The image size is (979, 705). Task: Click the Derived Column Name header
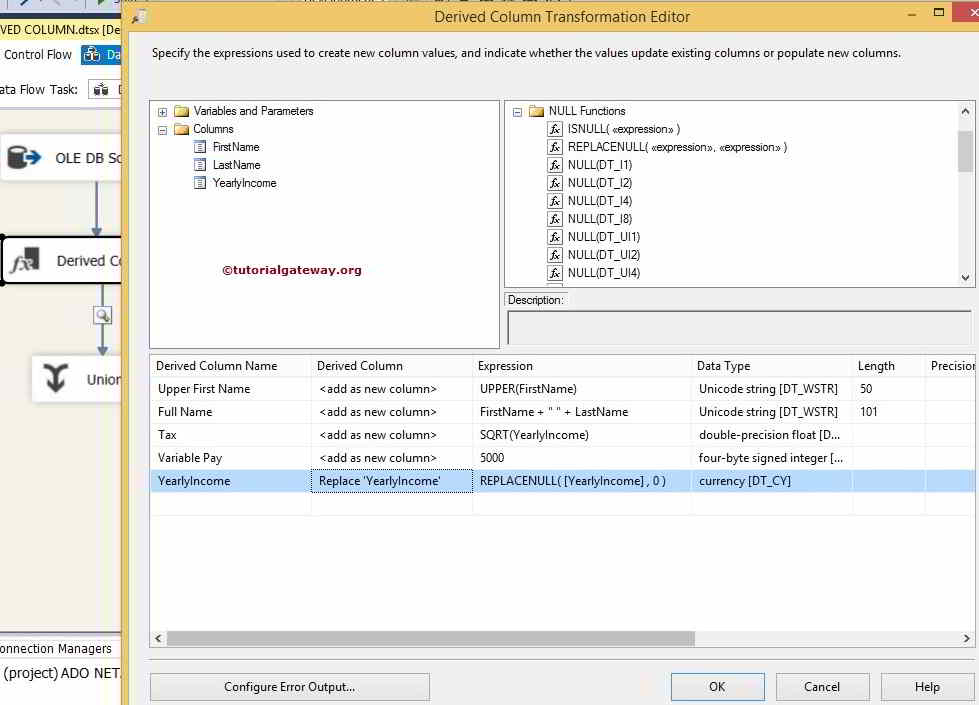pyautogui.click(x=230, y=366)
